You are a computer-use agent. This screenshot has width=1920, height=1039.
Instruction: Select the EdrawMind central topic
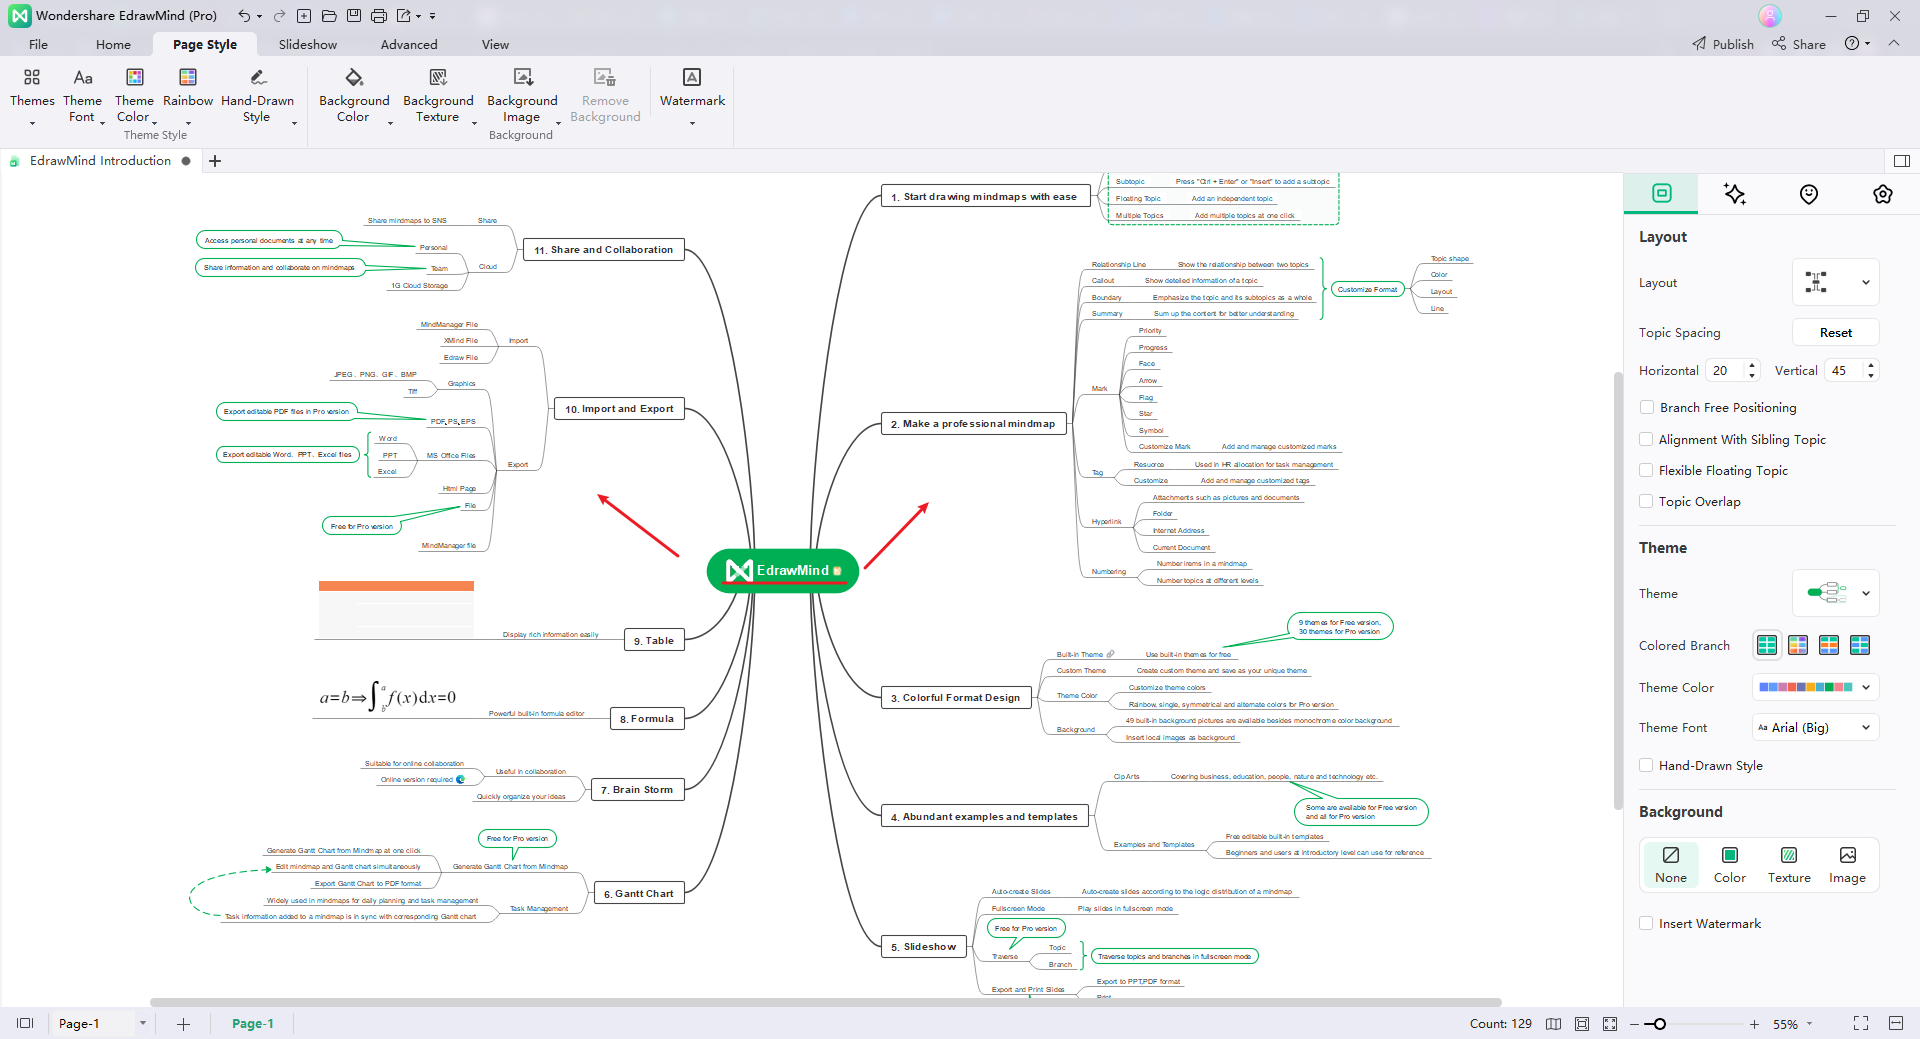tap(782, 570)
